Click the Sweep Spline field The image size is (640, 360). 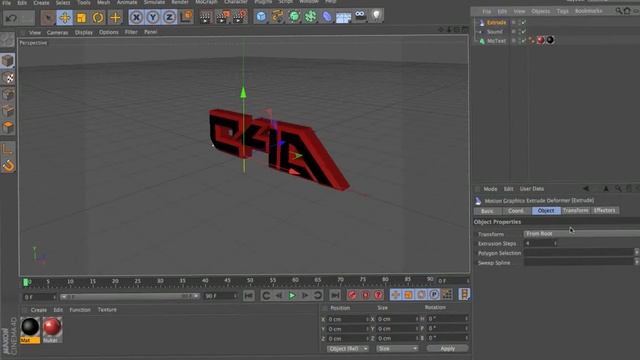578,263
